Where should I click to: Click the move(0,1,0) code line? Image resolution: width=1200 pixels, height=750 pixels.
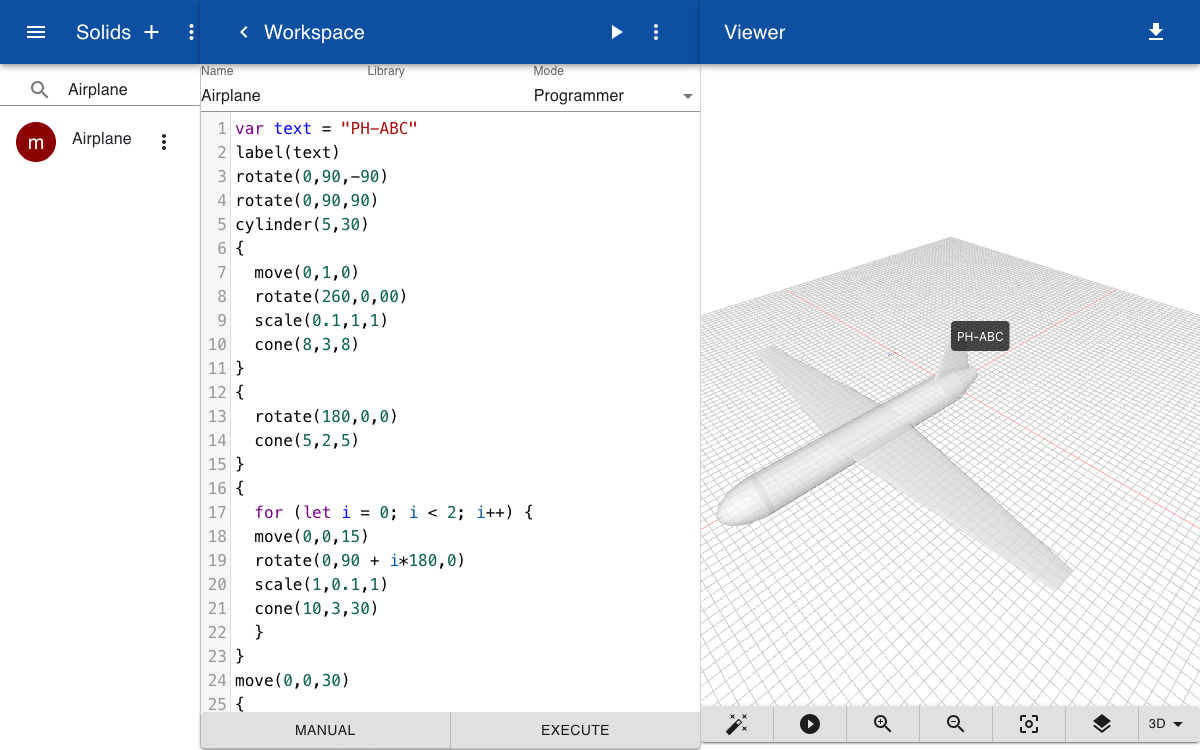(x=306, y=272)
